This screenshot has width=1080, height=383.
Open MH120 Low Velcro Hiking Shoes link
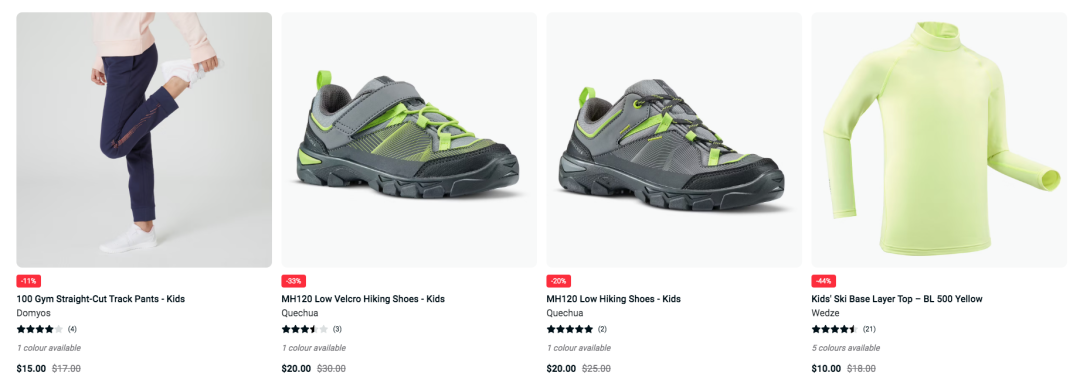pyautogui.click(x=363, y=299)
